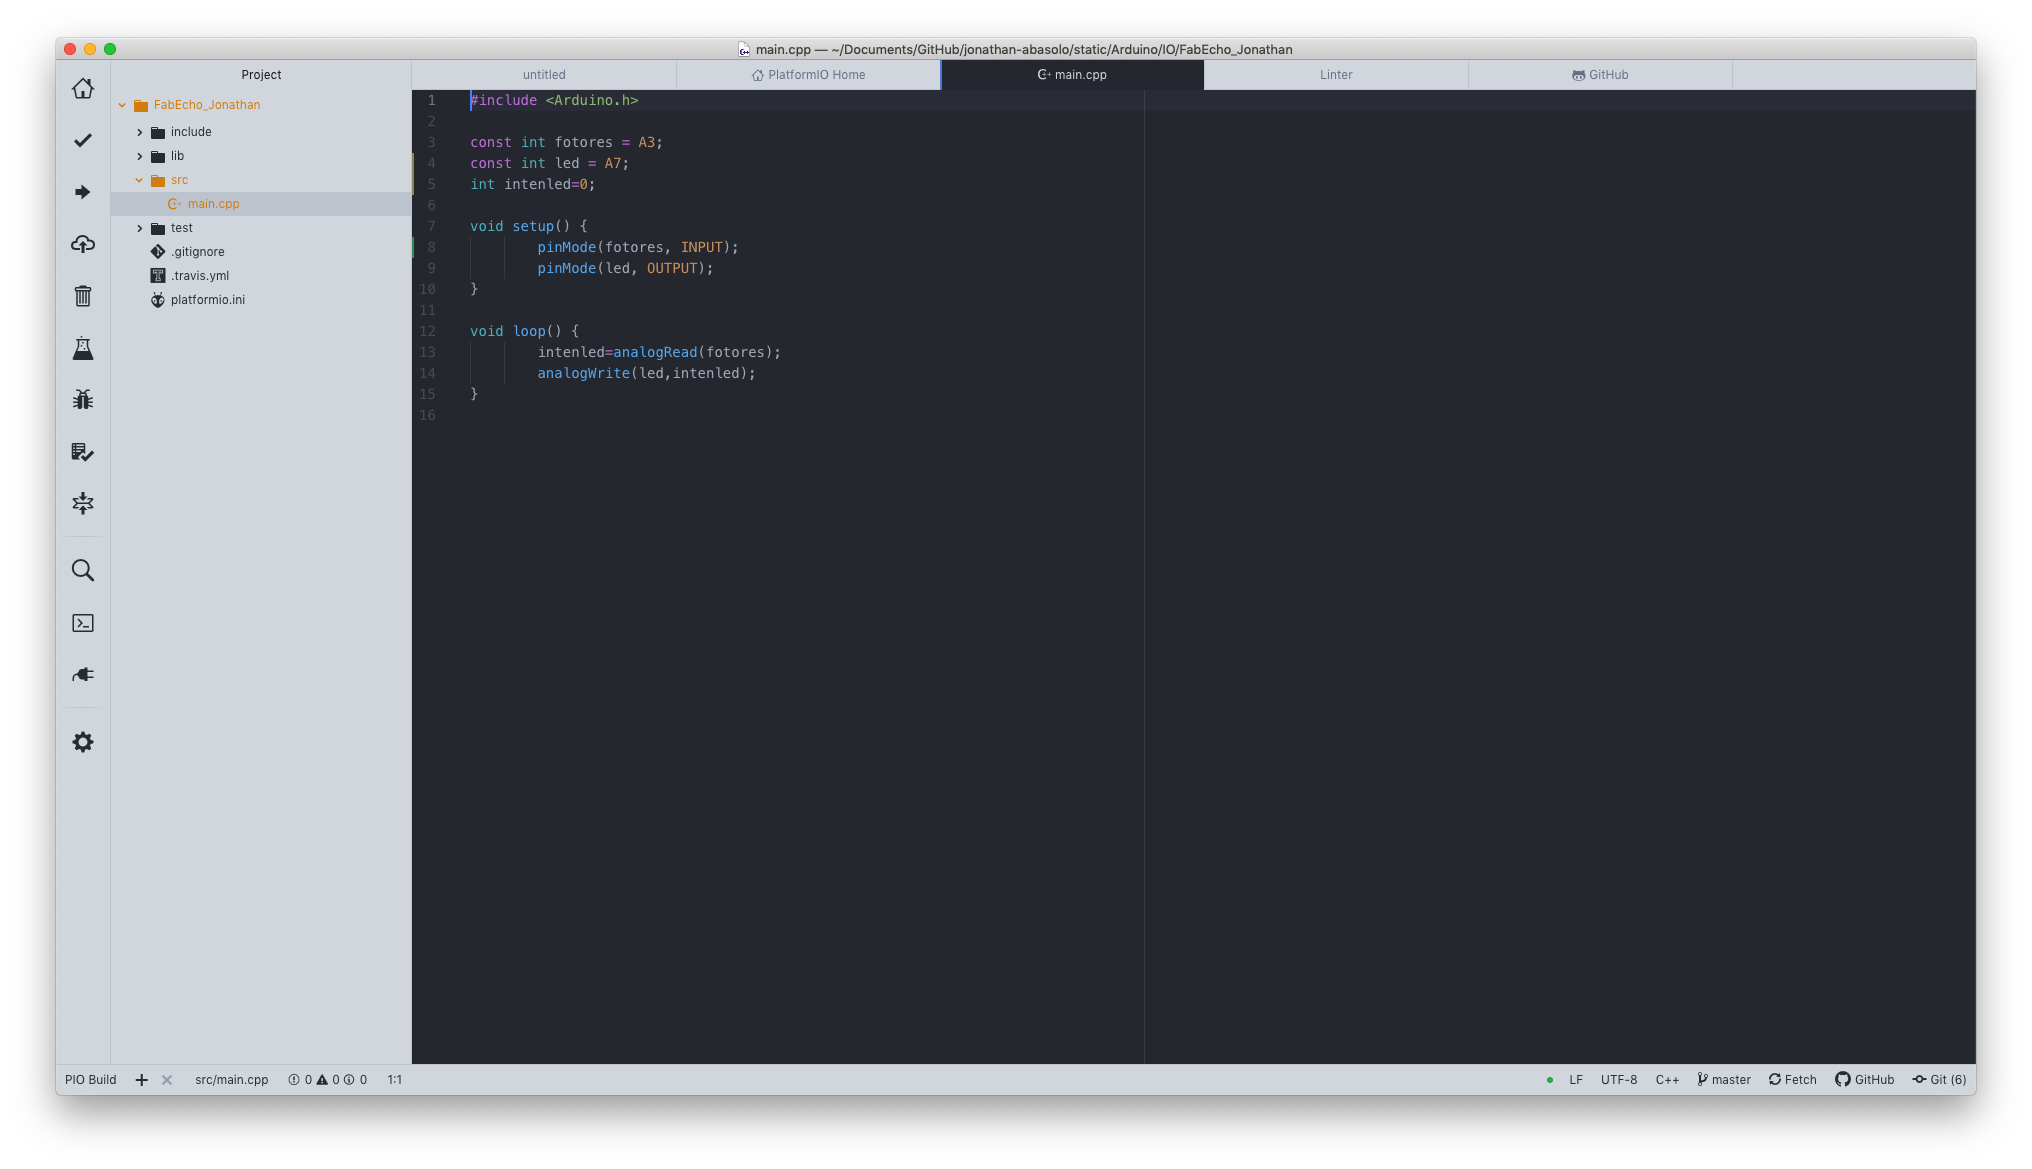Screen dimensions: 2032x1169
Task: Open the .travis.yml file
Action: point(199,276)
